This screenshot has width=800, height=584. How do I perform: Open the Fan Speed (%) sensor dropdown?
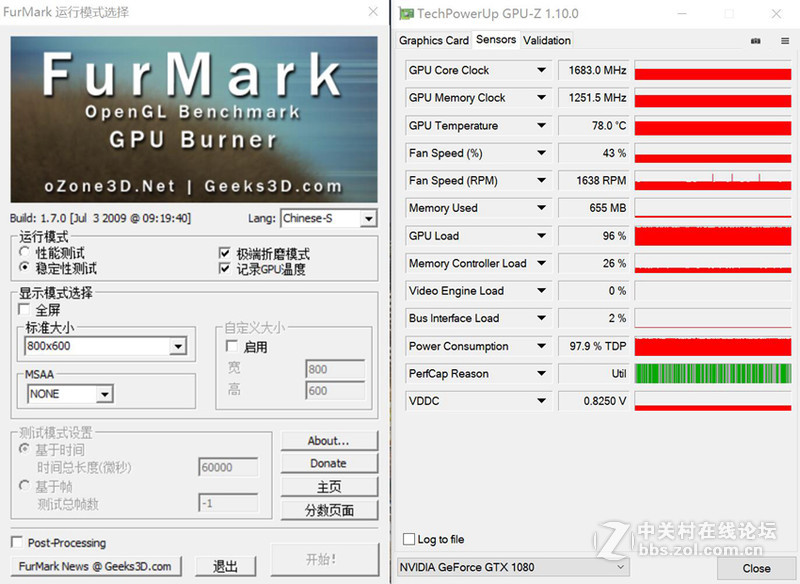coord(541,153)
